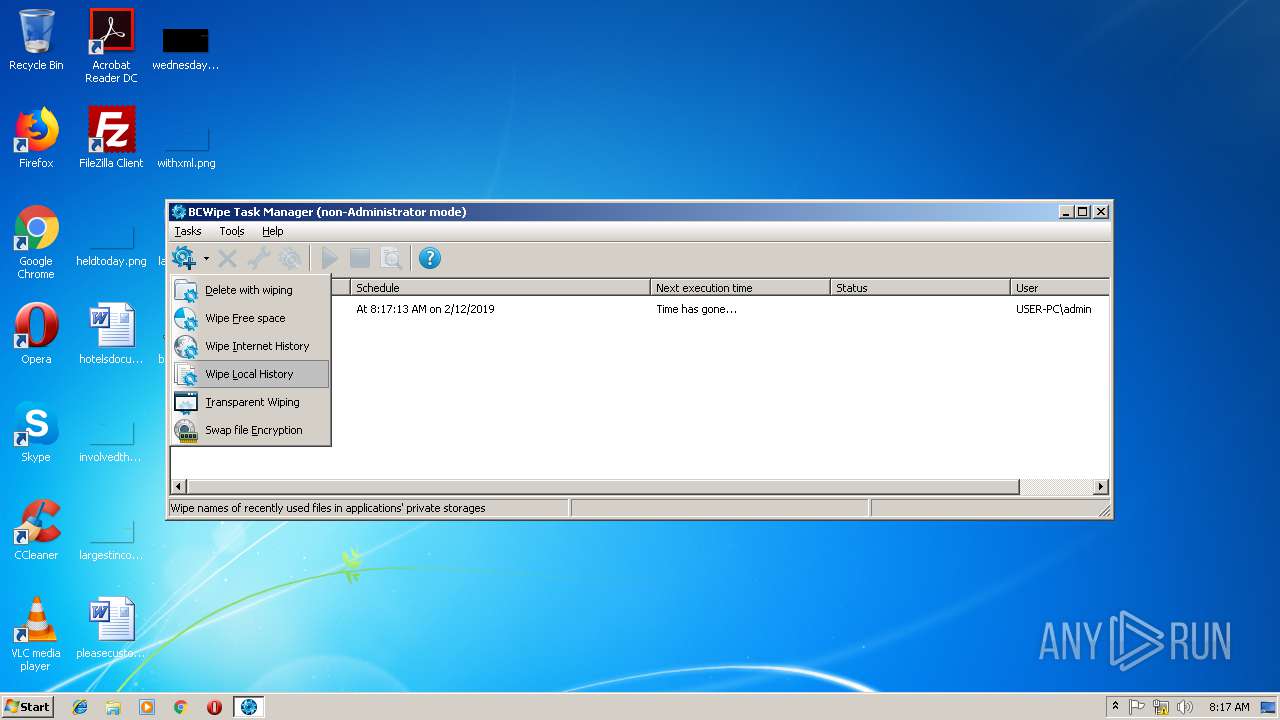Image resolution: width=1280 pixels, height=720 pixels.
Task: Click the network tray icon
Action: point(1161,707)
